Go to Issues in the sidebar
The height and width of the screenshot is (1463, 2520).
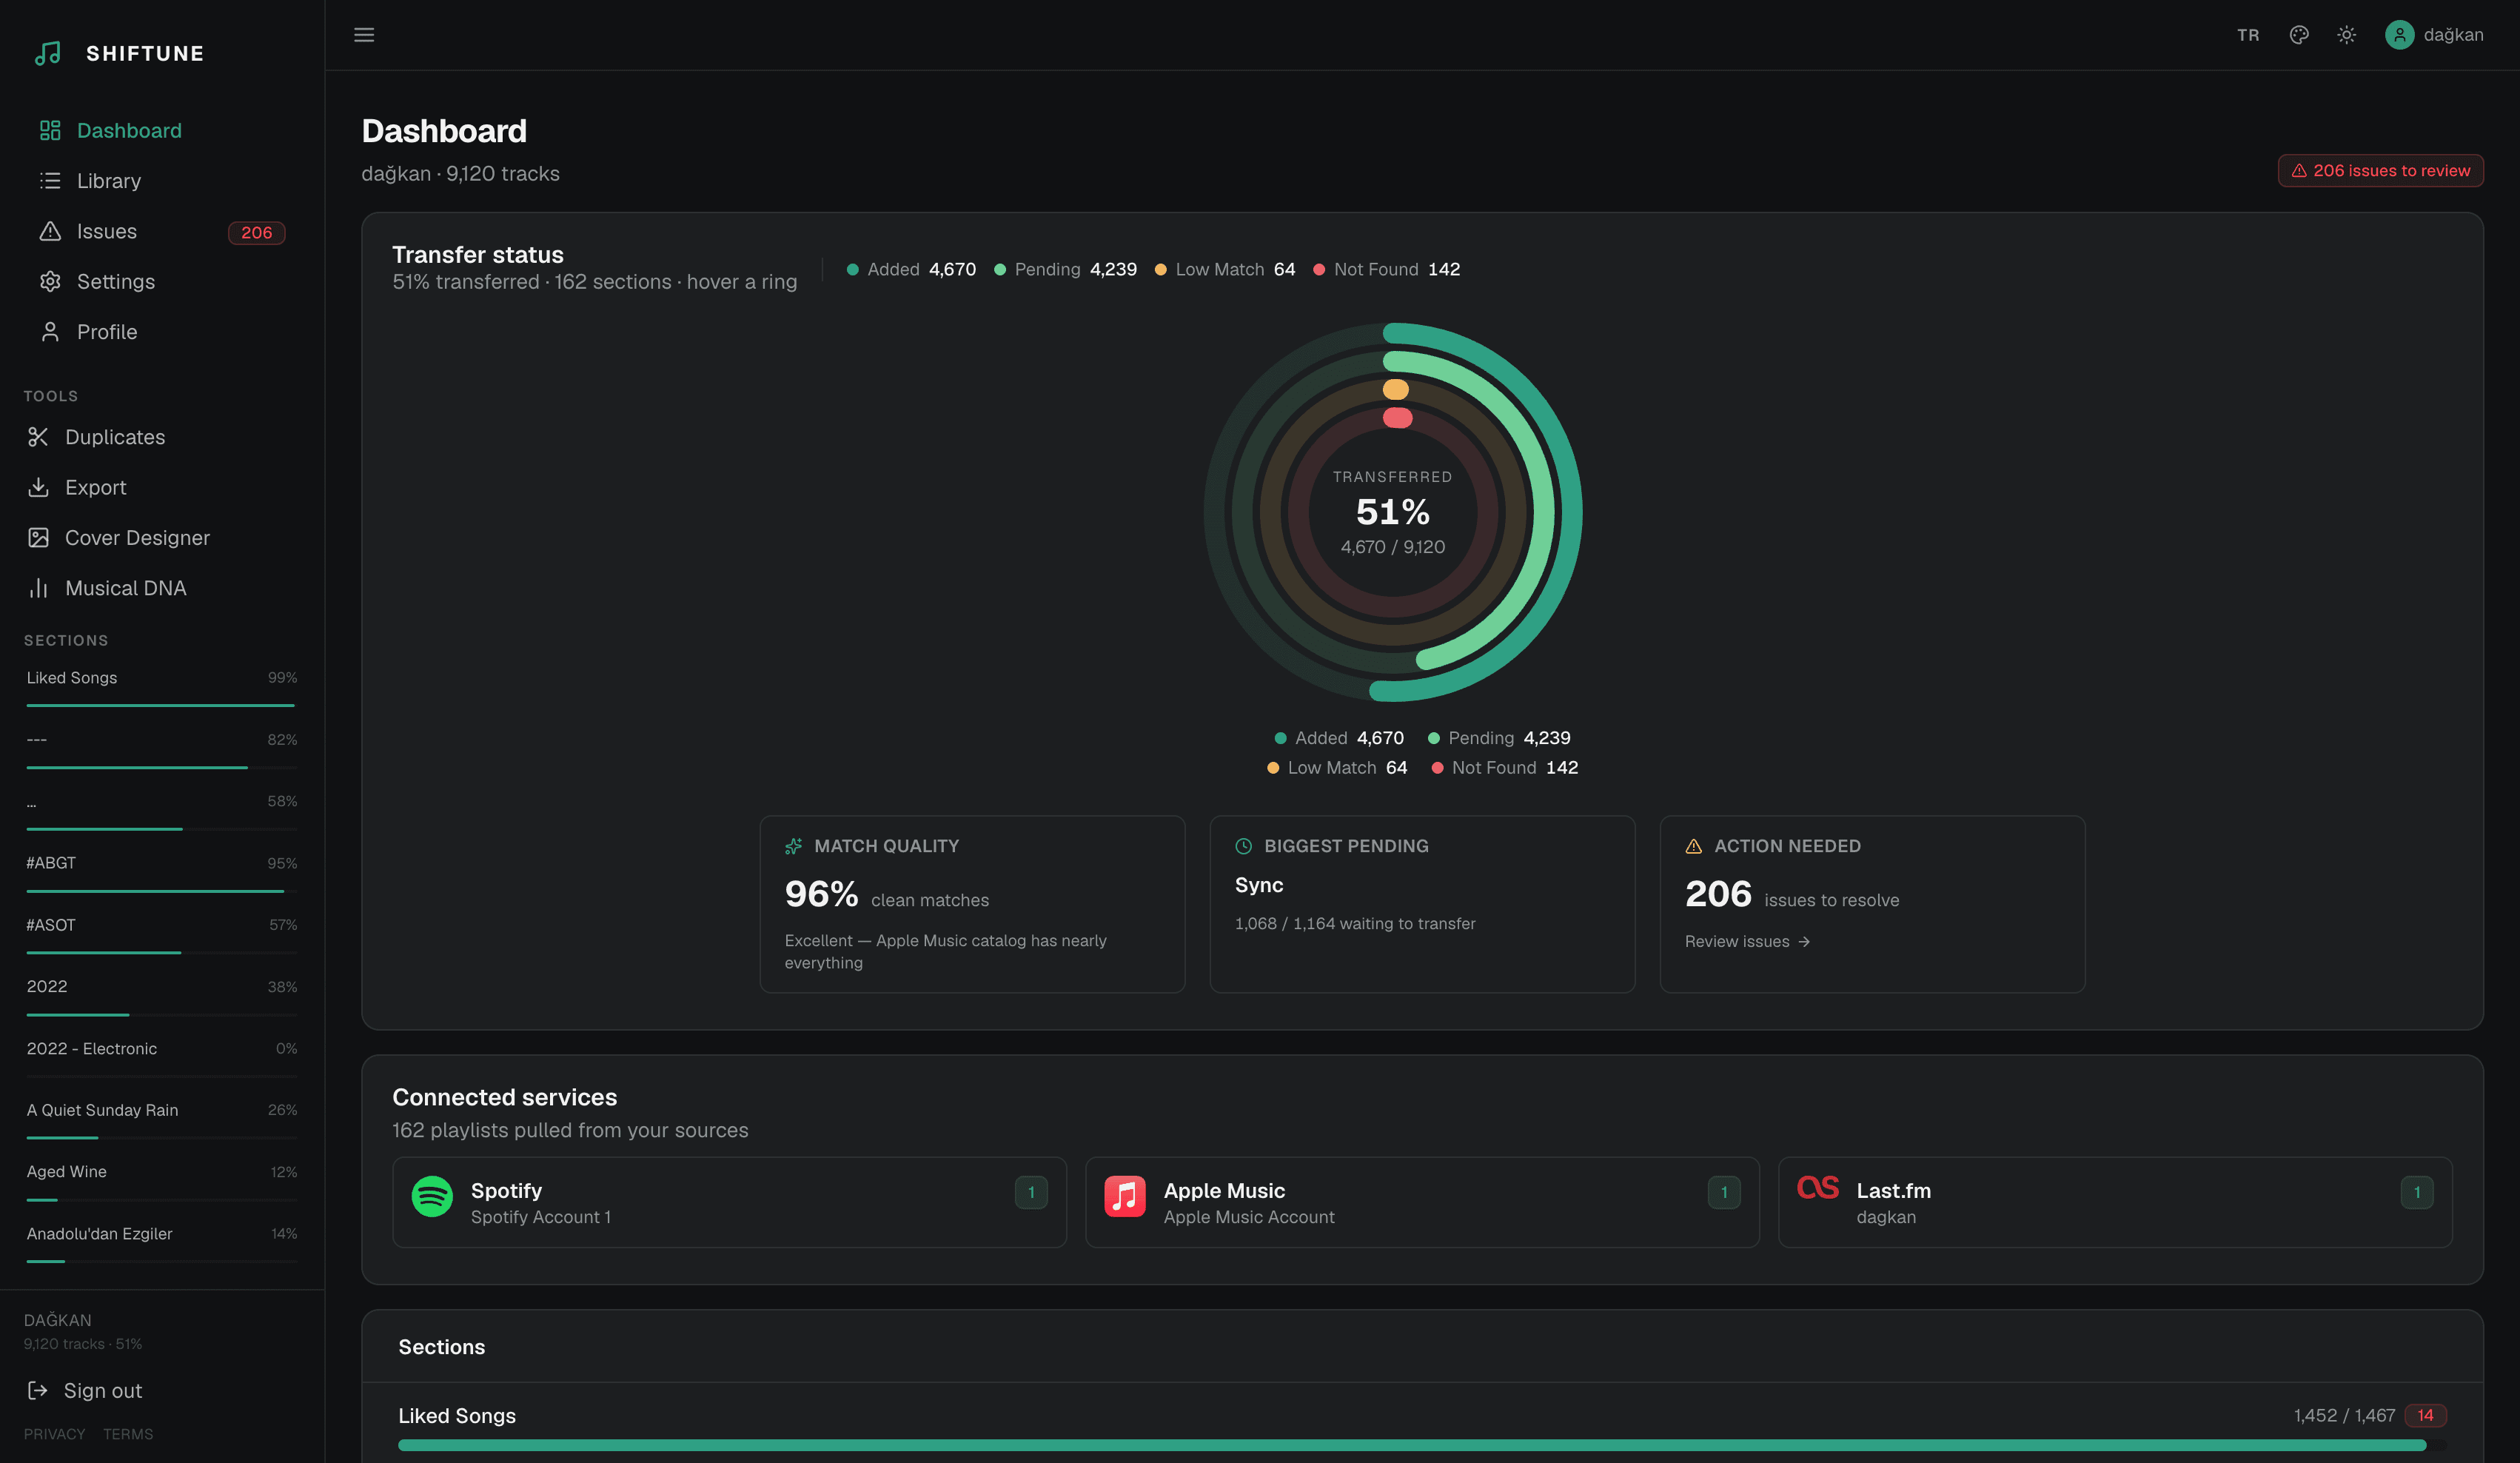[x=162, y=232]
